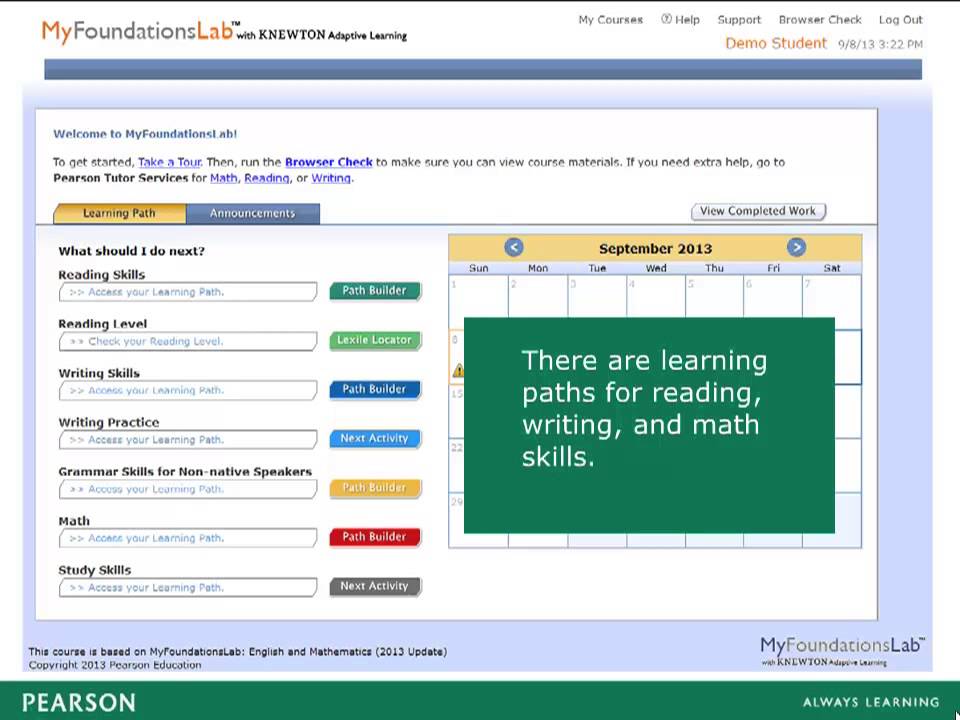Click the MyFoundationsLab header logo
960x720 pixels.
(x=224, y=31)
